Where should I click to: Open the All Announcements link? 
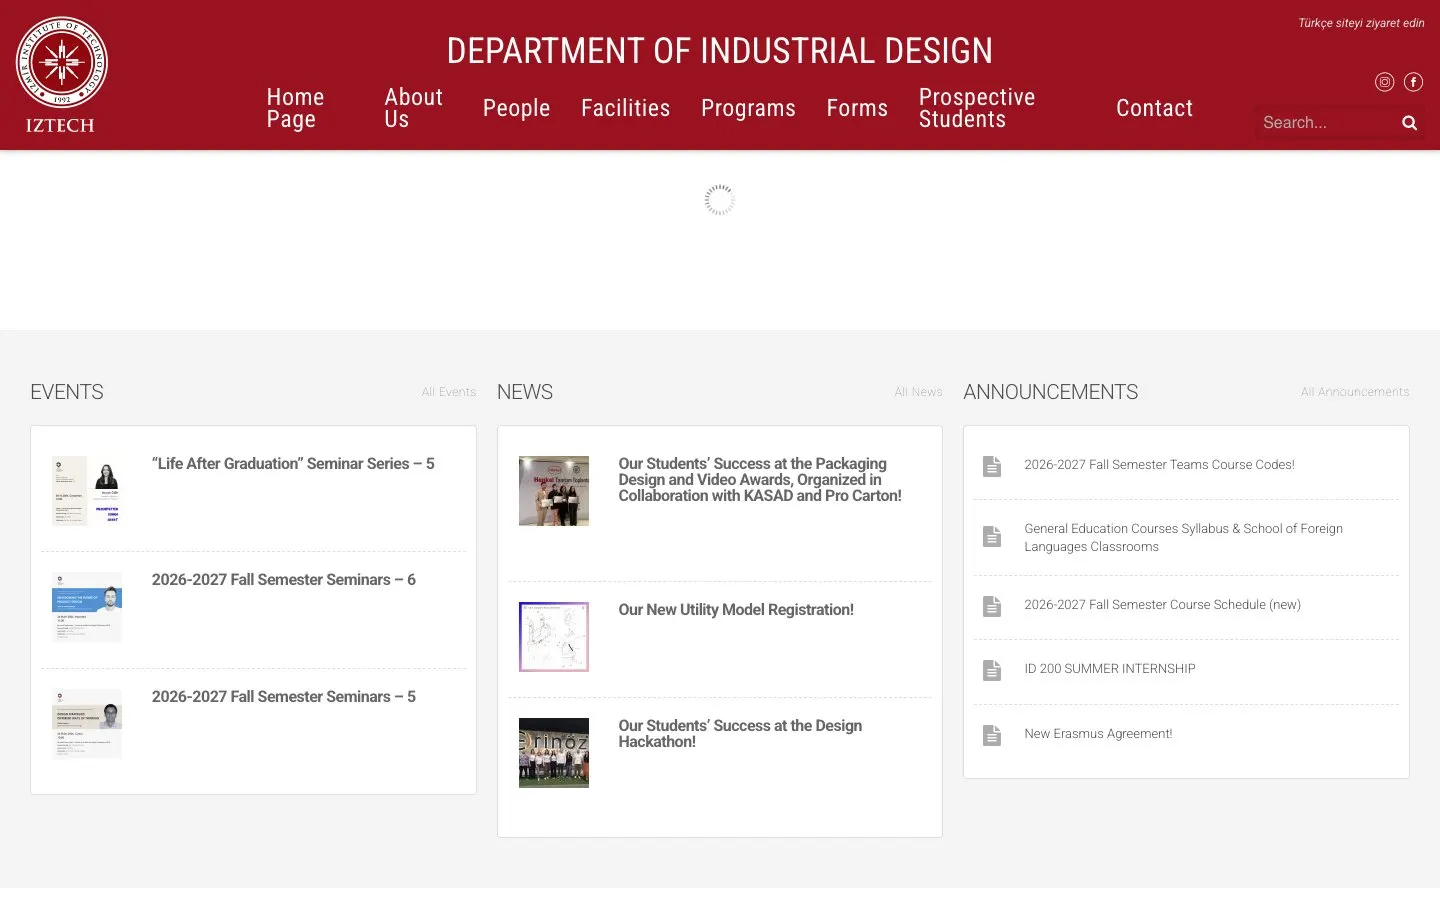tap(1355, 392)
